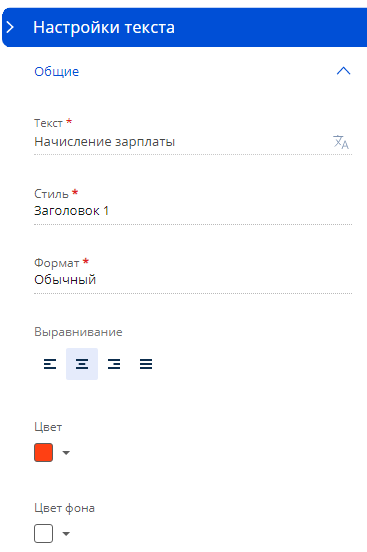Expand the arrow next to the Цвет фона swatch
Screen dimensions: 367x552
[x=66, y=534]
